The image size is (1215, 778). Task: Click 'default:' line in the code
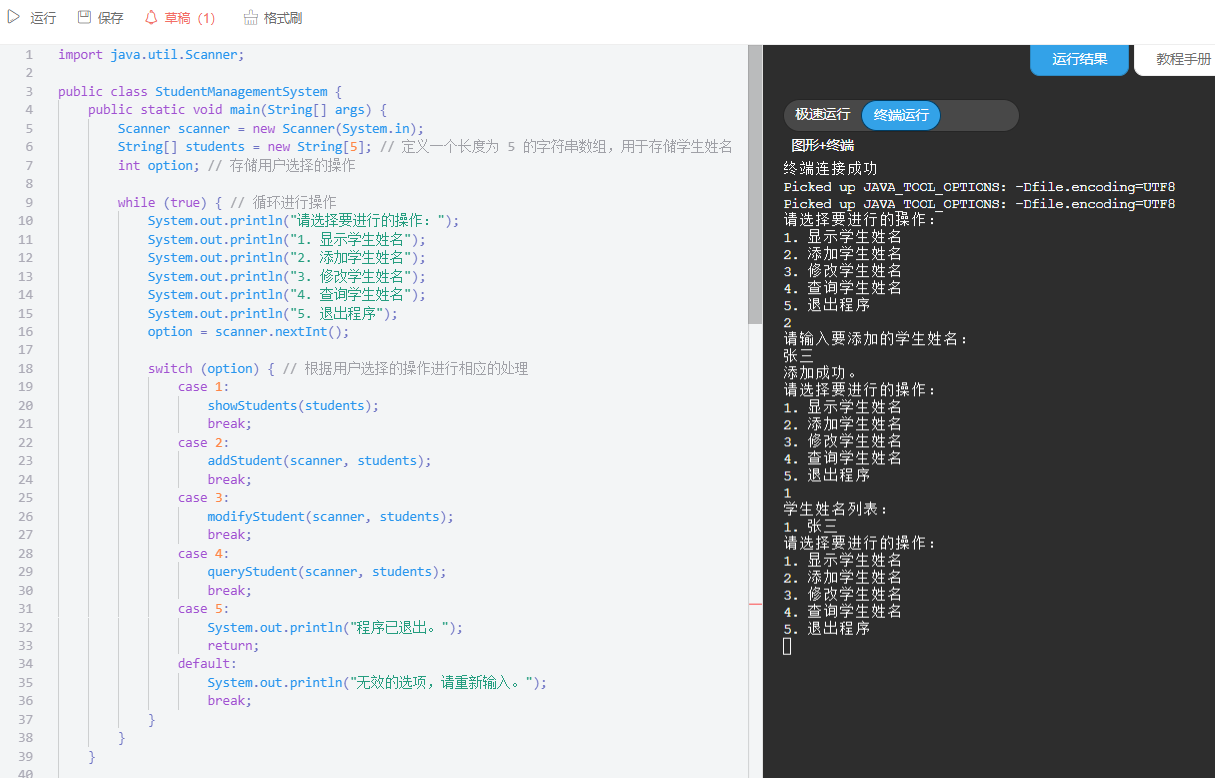click(x=208, y=663)
